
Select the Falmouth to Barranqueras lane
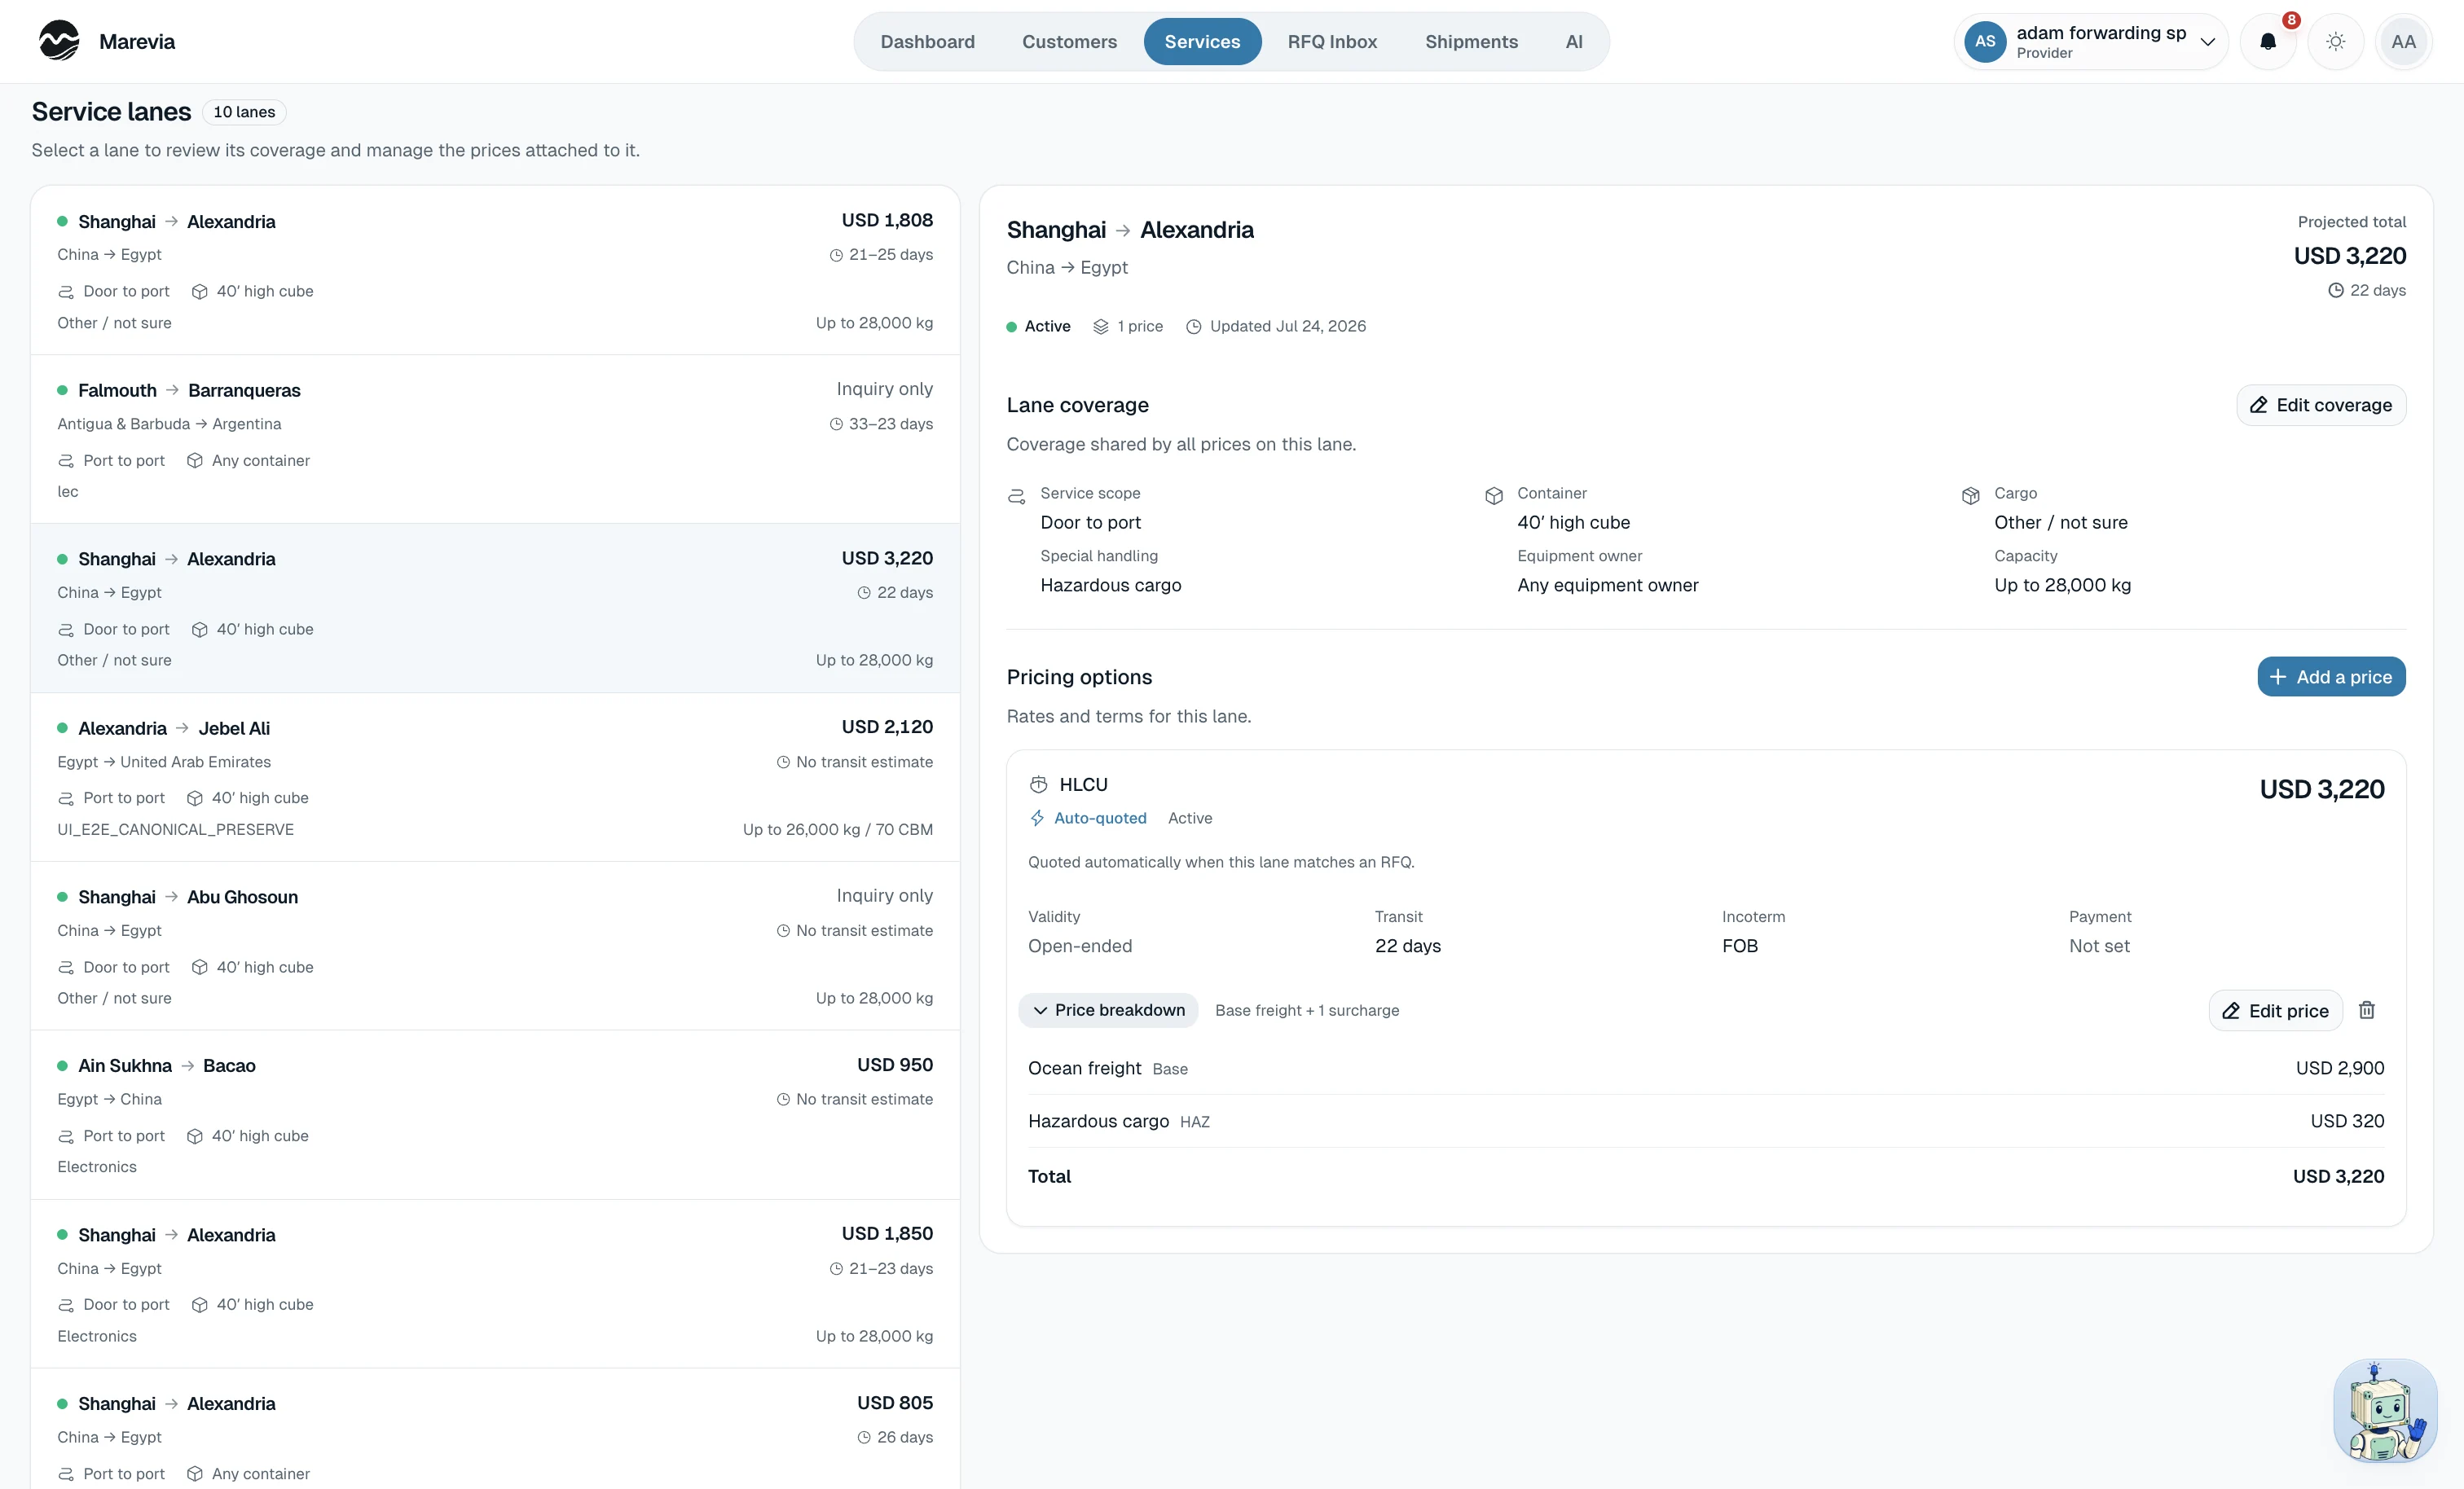(495, 440)
